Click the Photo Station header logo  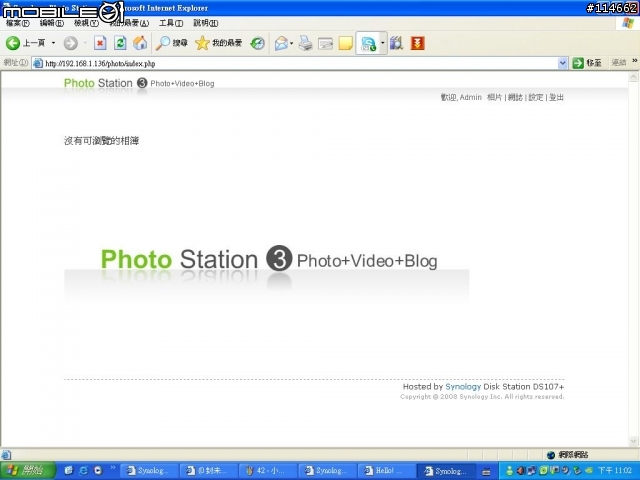[139, 83]
